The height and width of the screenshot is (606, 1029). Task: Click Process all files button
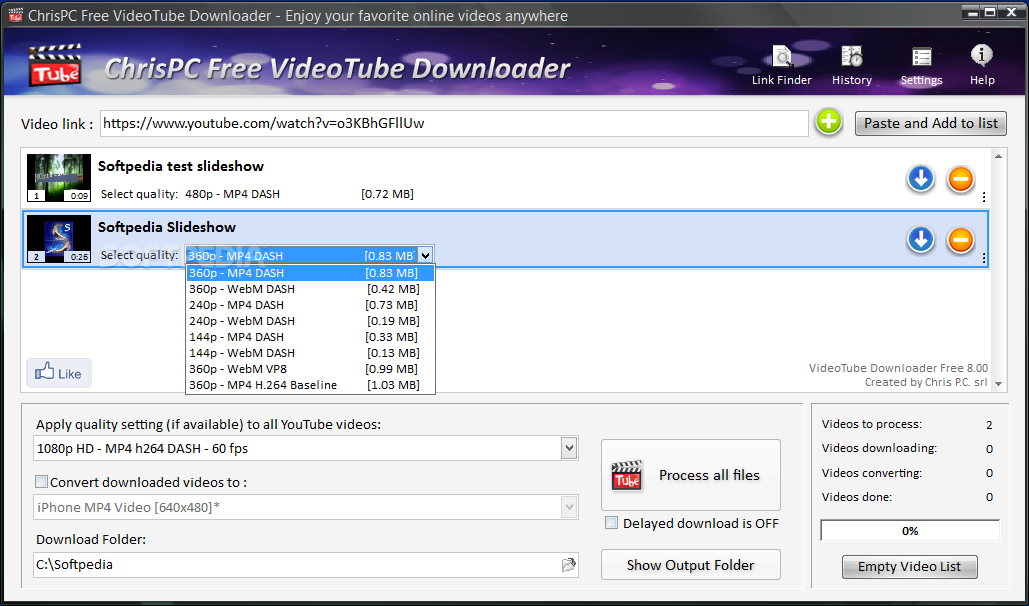[690, 475]
